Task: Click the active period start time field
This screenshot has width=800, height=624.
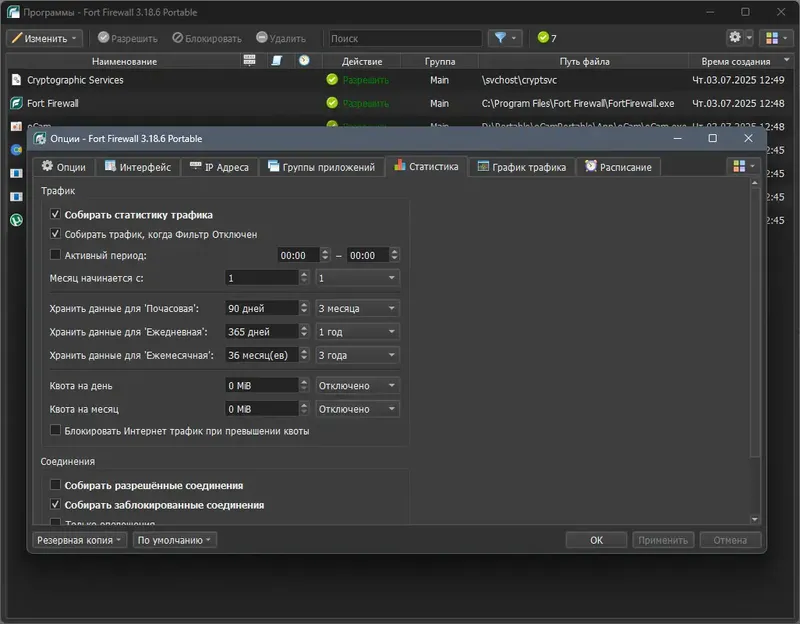Action: 299,255
